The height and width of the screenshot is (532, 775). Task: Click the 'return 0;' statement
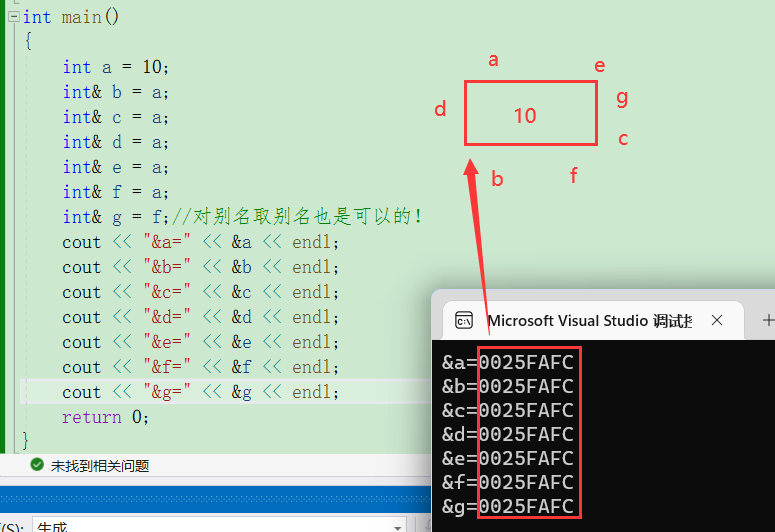point(105,417)
